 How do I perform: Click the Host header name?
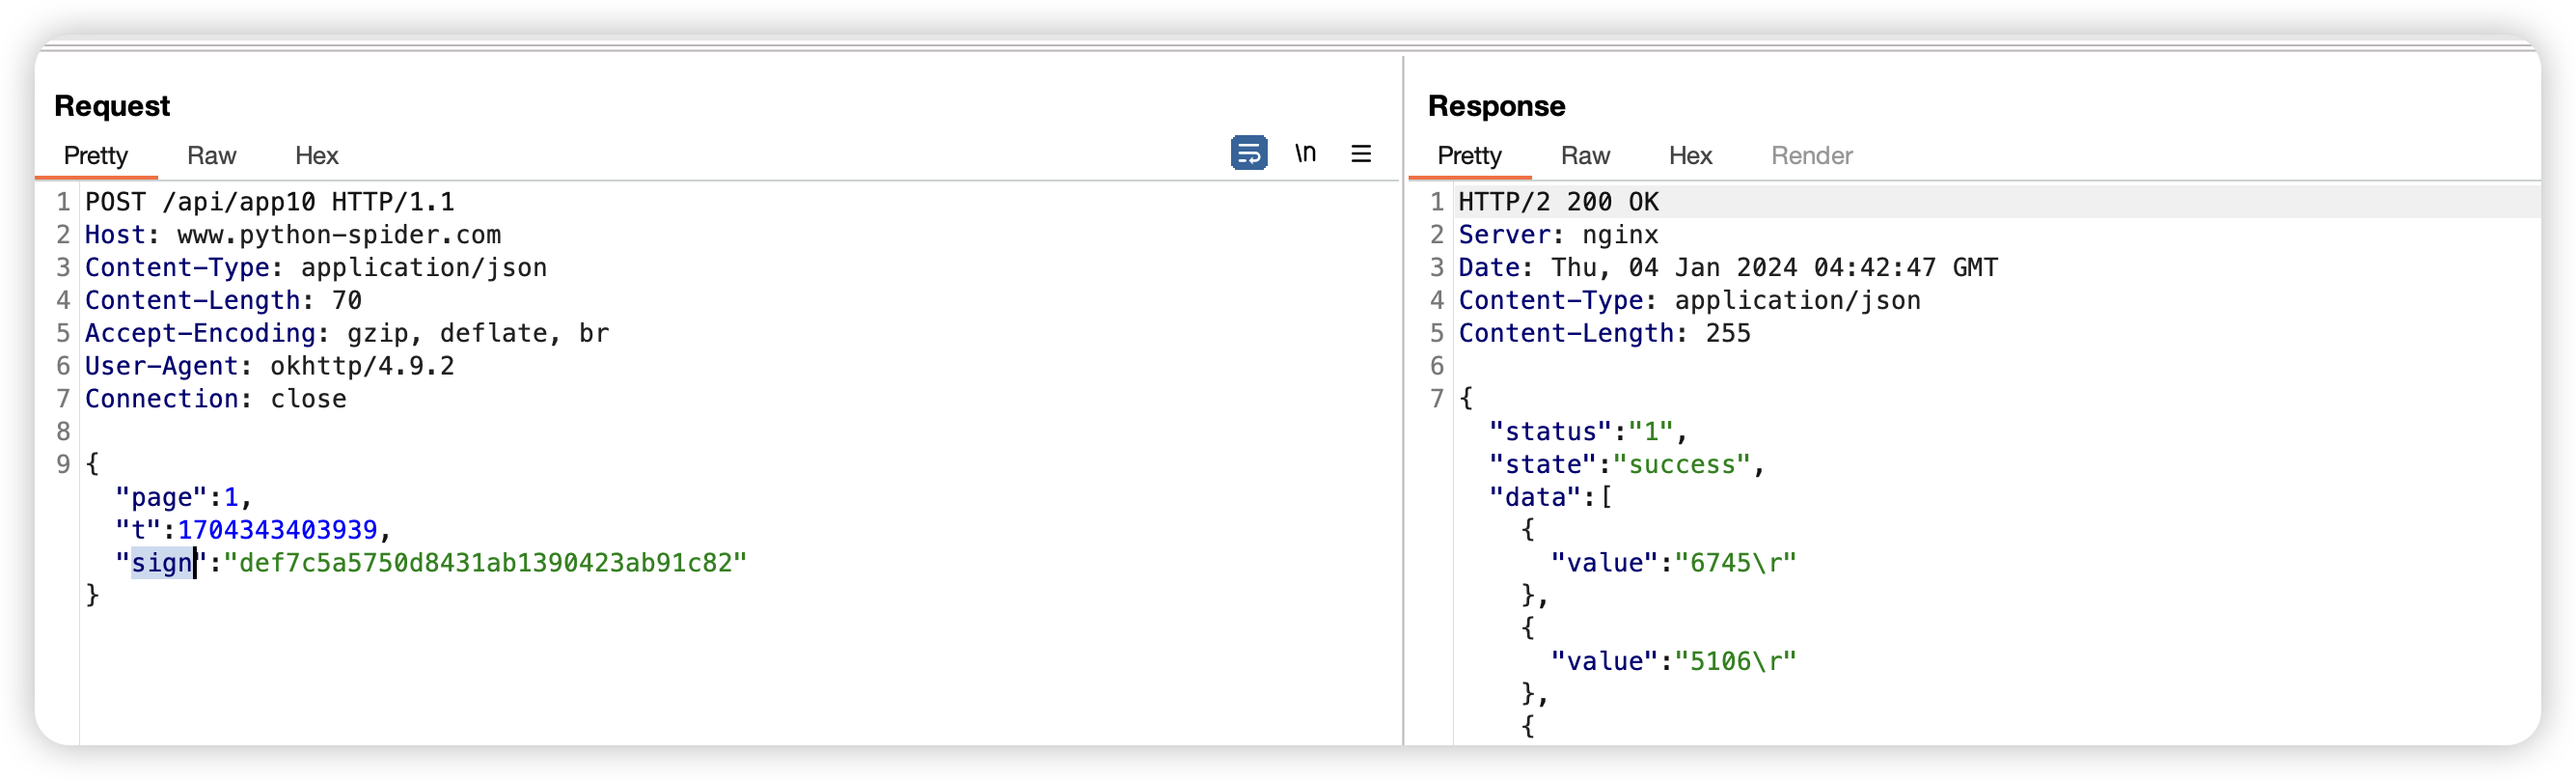pyautogui.click(x=115, y=235)
